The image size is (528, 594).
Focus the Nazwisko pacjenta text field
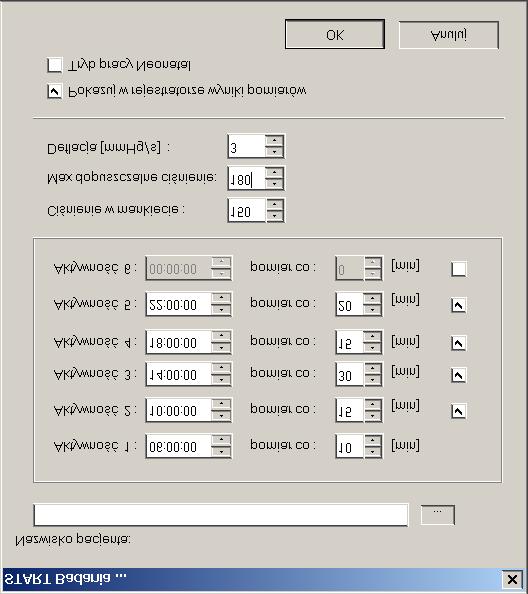click(221, 515)
